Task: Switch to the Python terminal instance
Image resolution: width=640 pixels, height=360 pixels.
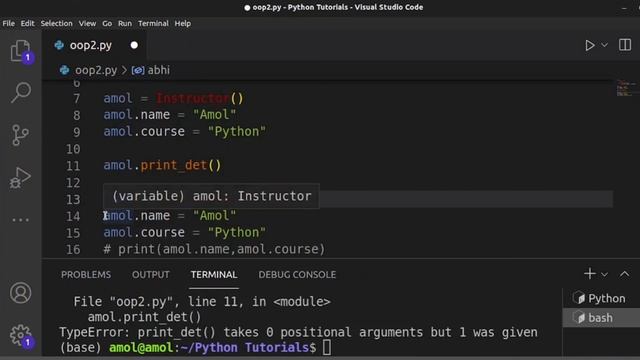Action: 601,298
